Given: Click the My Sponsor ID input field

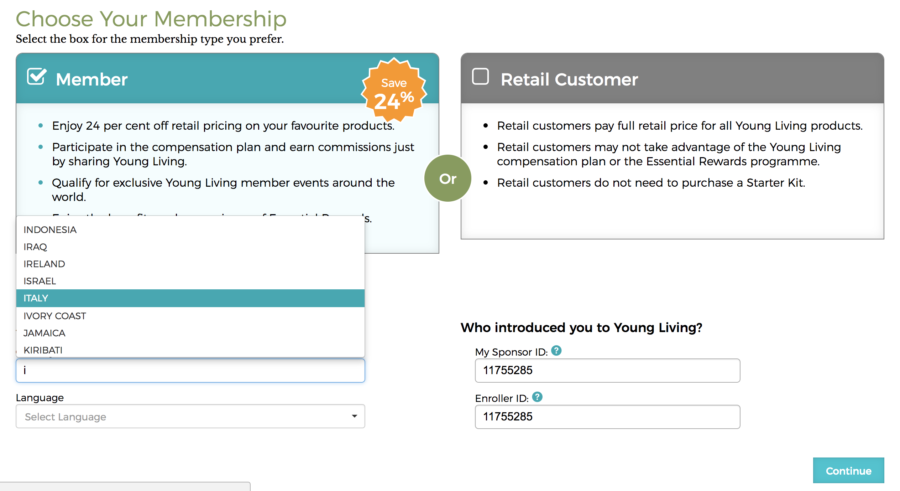Looking at the screenshot, I should (x=607, y=370).
